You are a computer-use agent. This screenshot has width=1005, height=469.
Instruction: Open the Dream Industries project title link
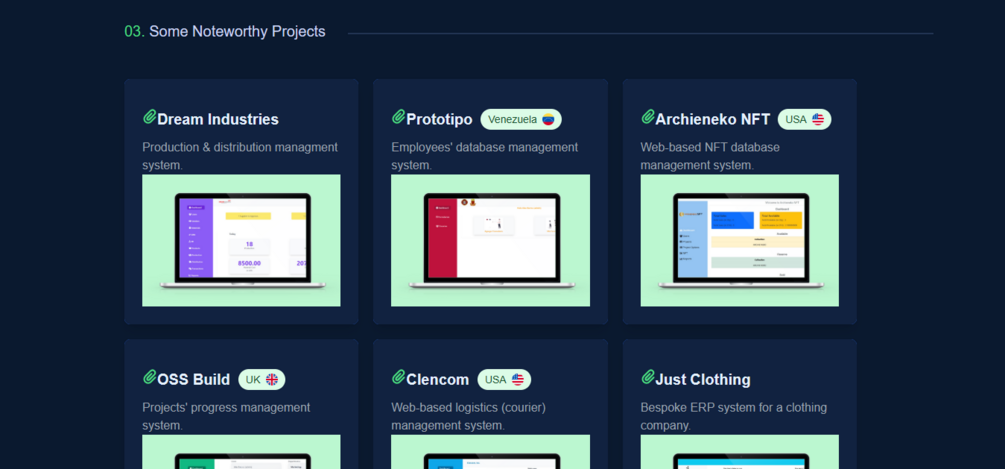point(218,119)
